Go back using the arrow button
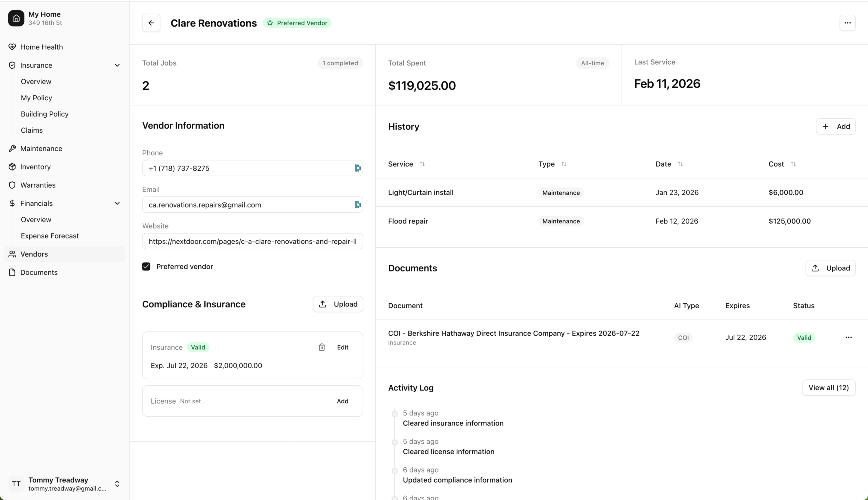868x500 pixels. pos(151,23)
